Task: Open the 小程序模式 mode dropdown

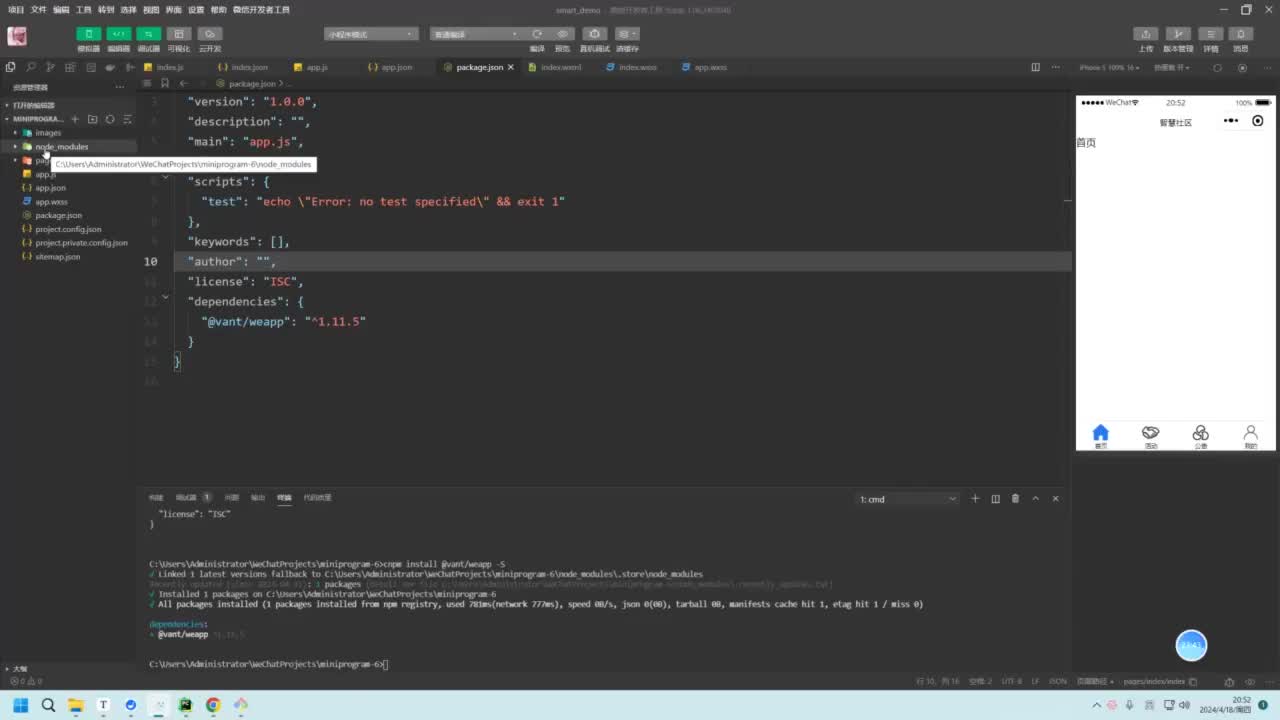Action: (370, 34)
